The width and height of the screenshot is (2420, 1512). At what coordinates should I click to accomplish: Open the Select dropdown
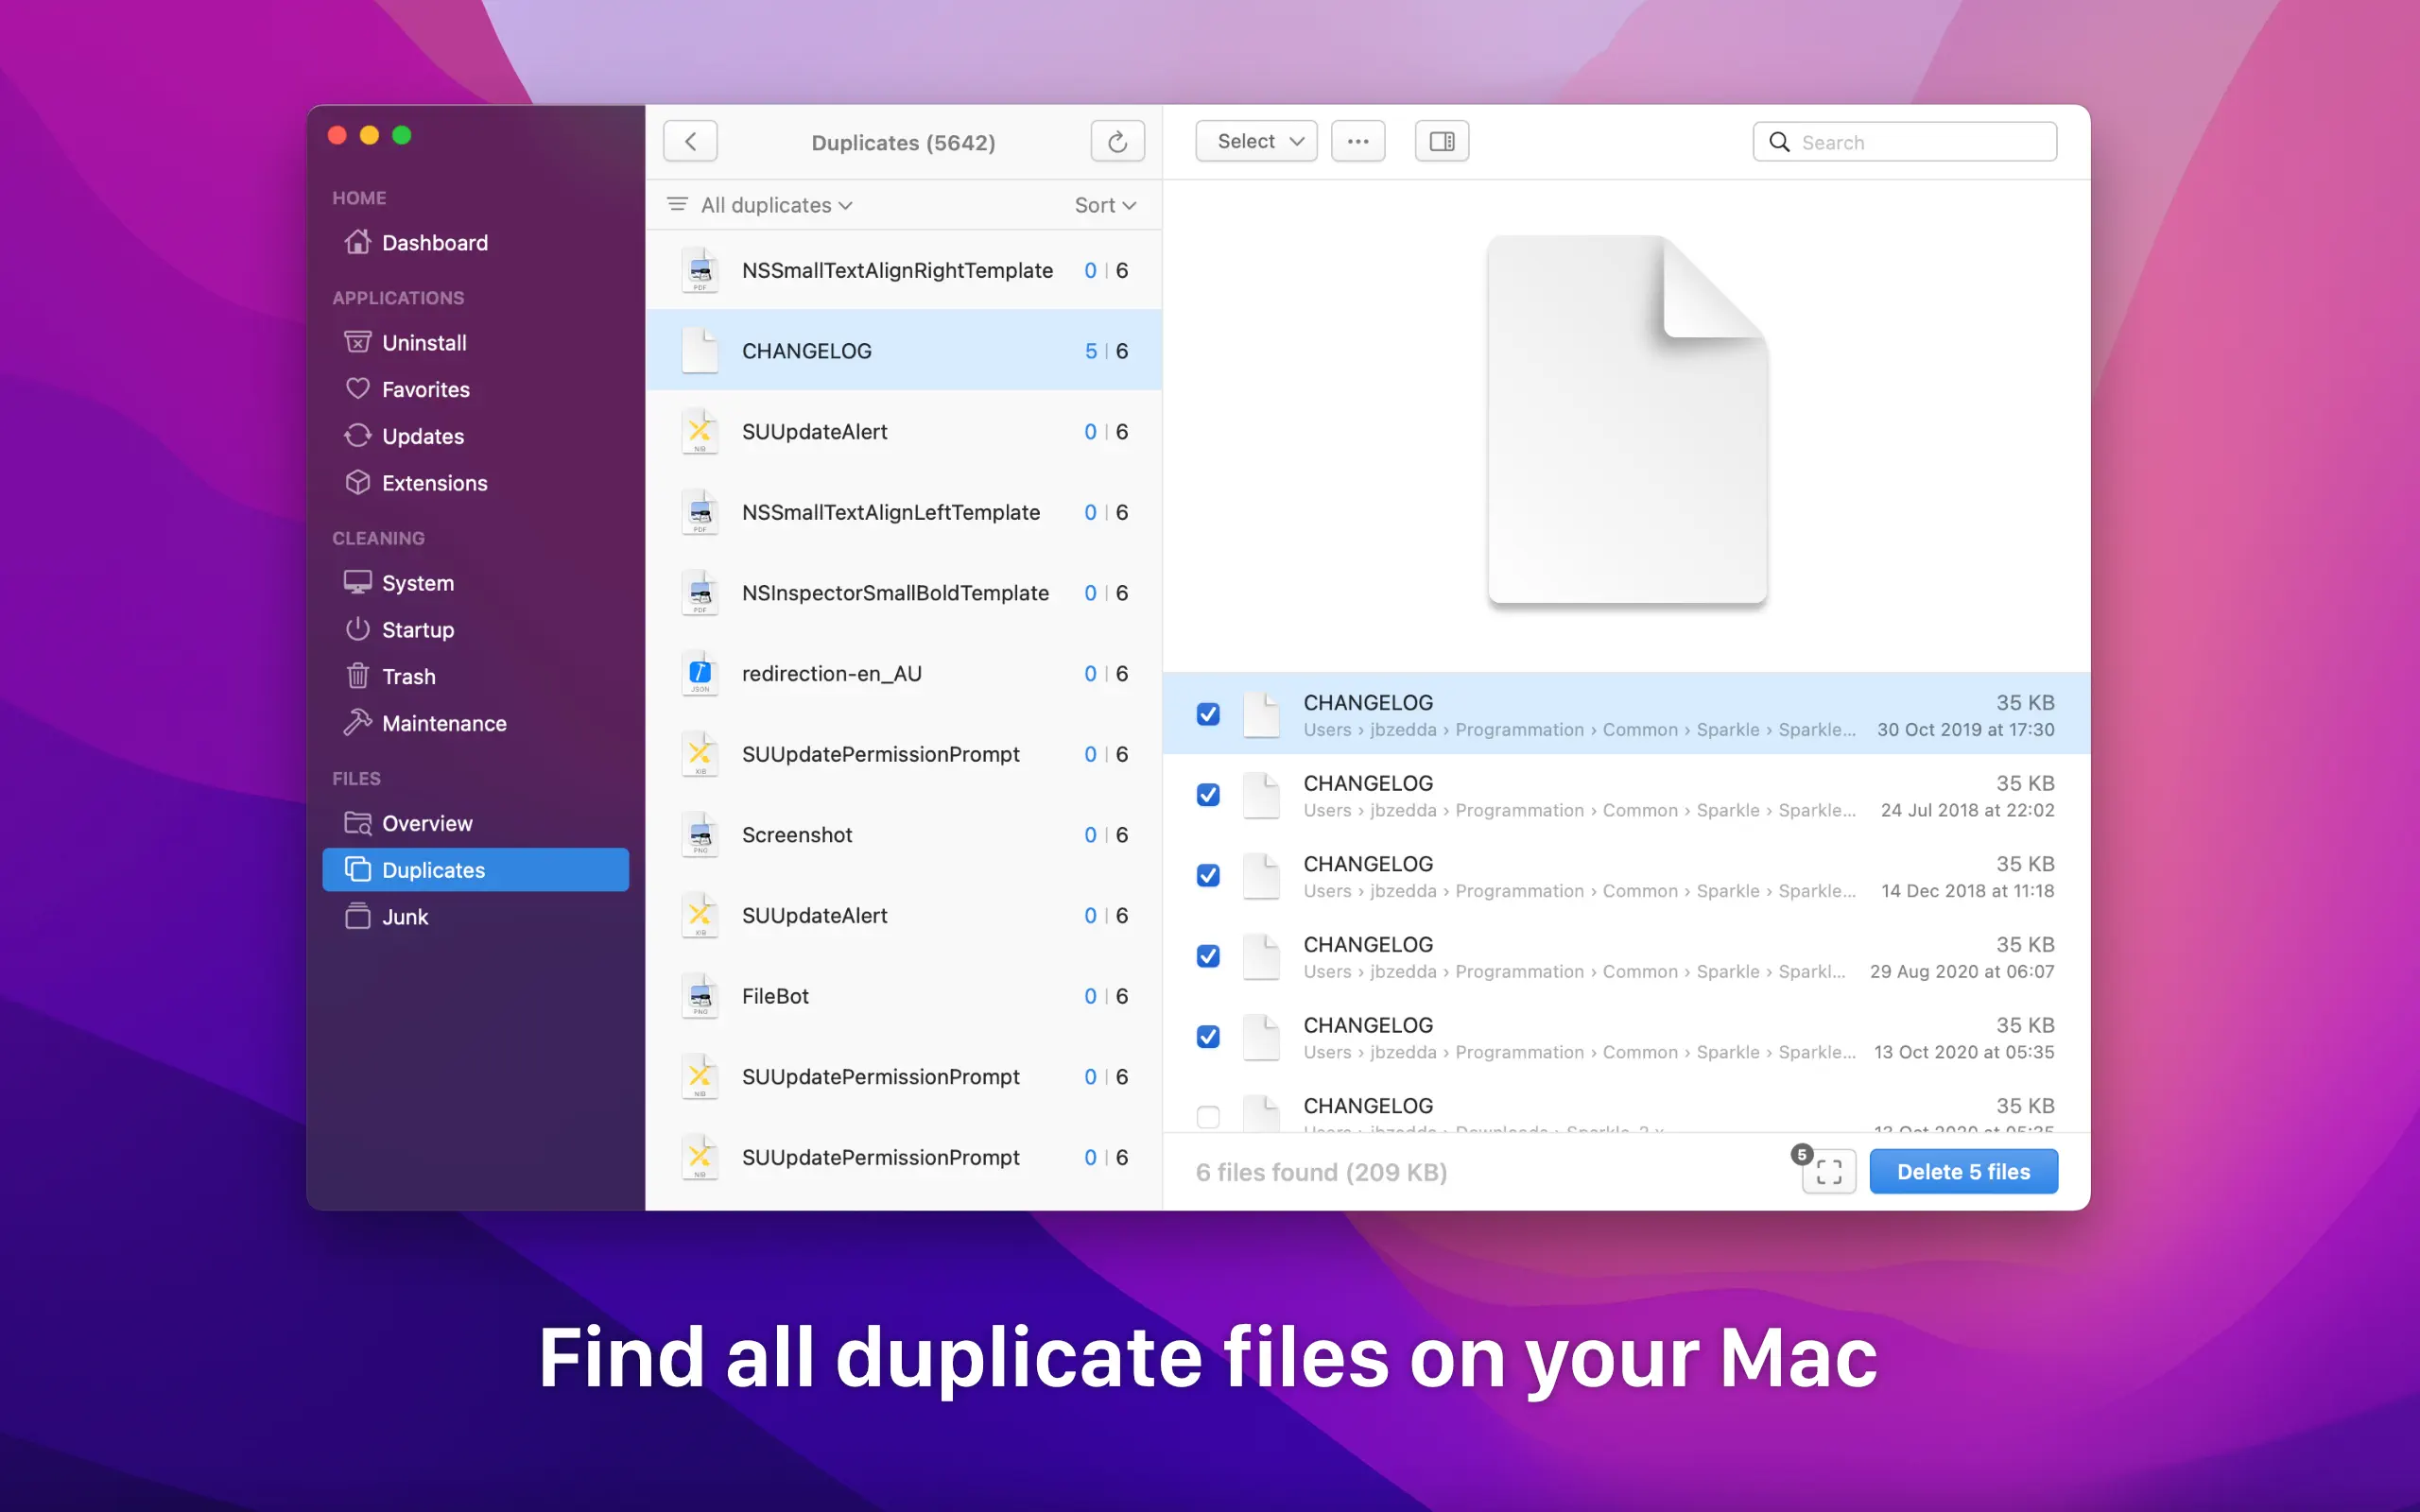pyautogui.click(x=1256, y=141)
